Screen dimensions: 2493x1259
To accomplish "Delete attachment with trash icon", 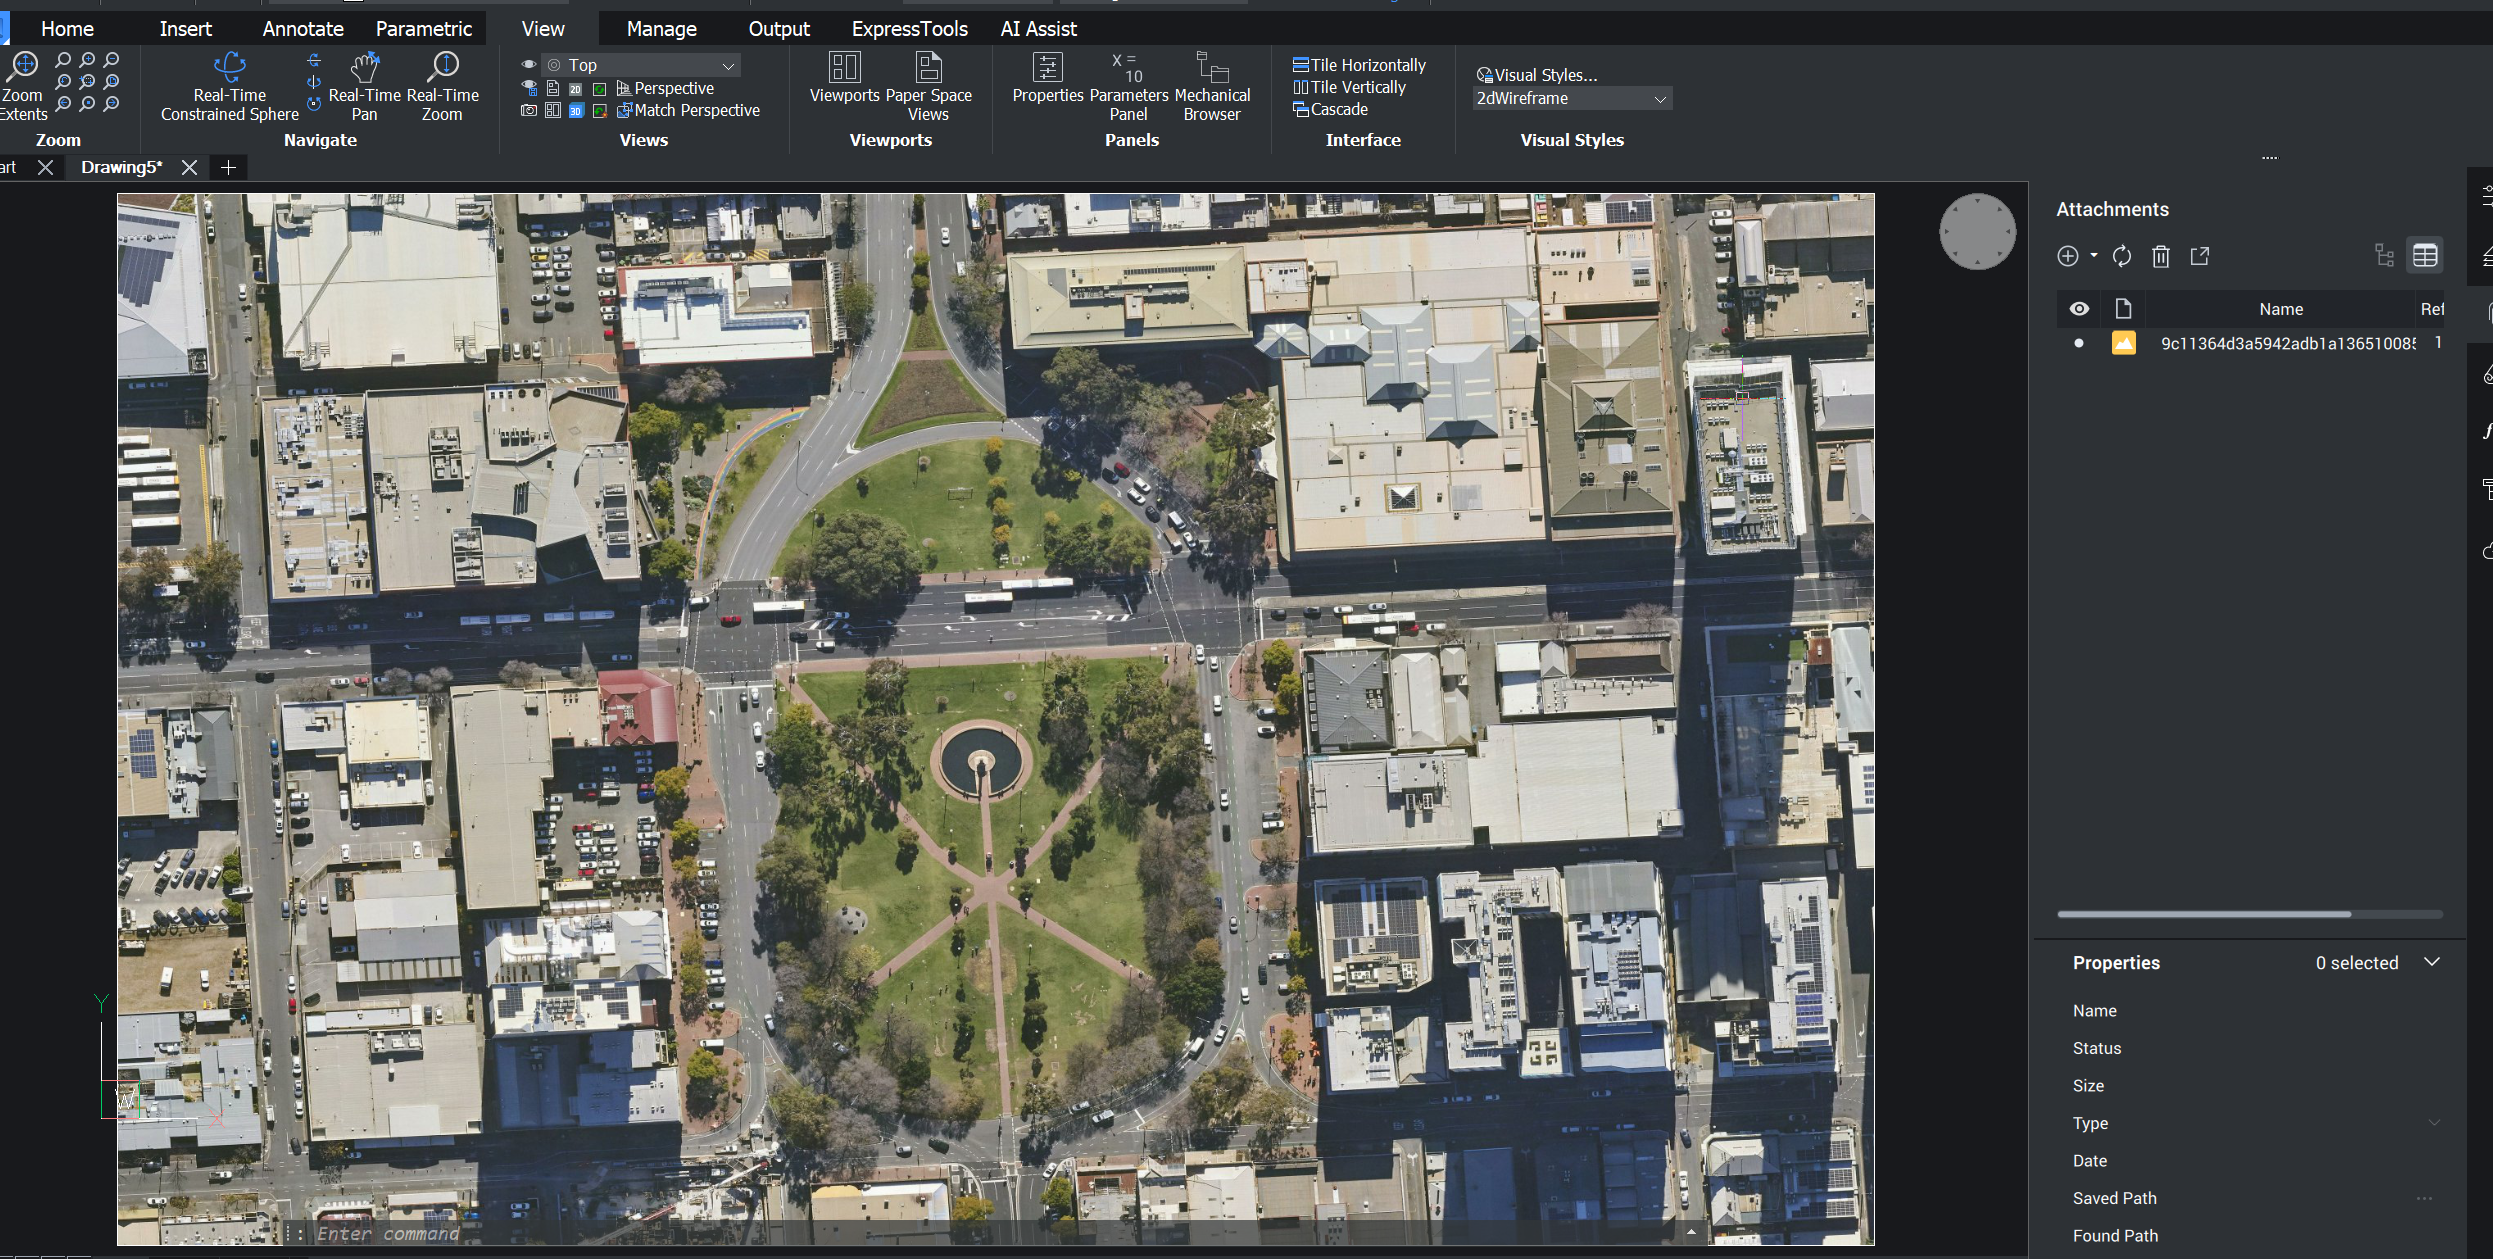I will 2160,256.
